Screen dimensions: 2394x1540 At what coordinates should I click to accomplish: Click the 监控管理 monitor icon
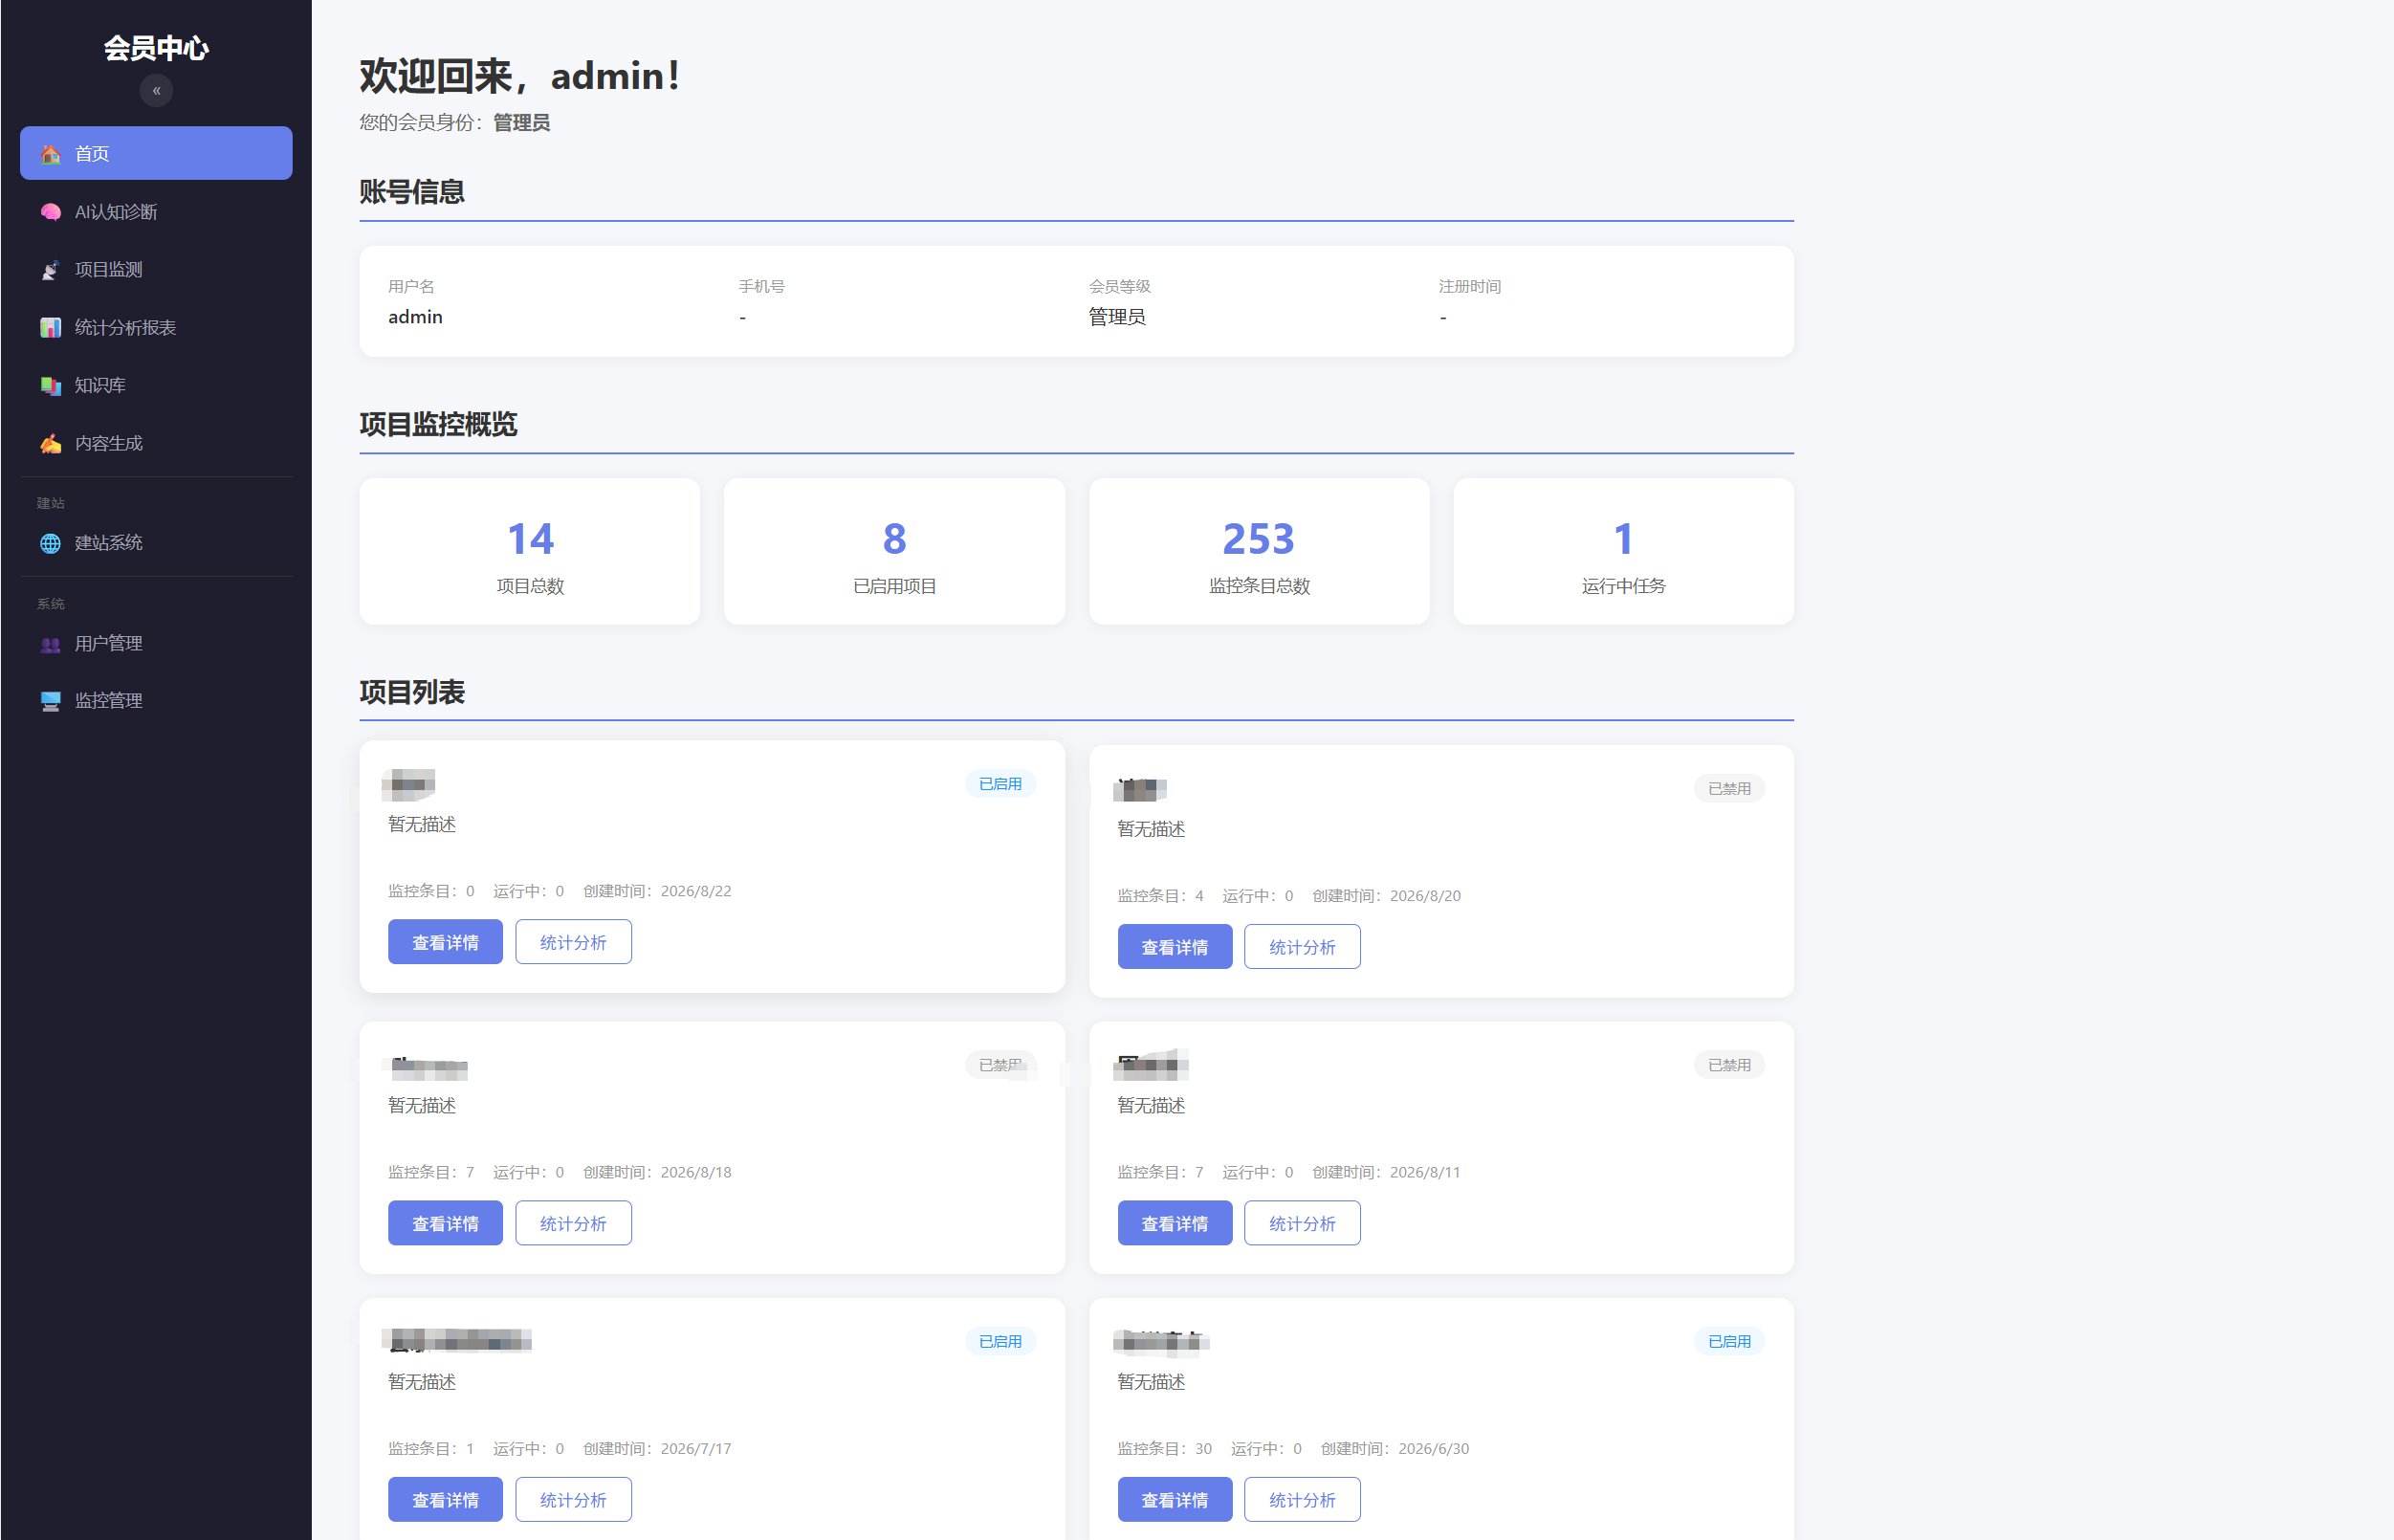(x=50, y=701)
